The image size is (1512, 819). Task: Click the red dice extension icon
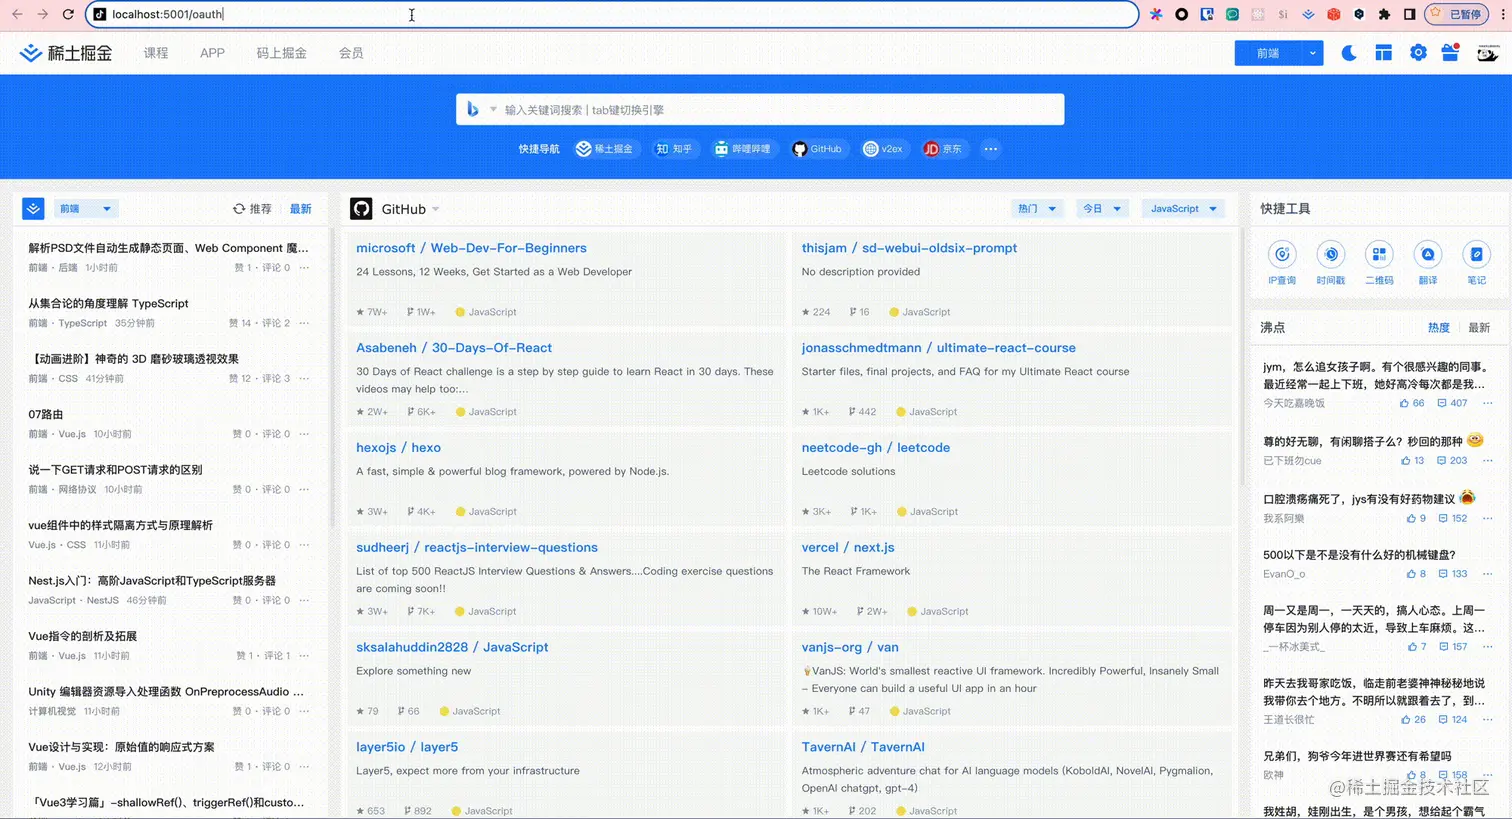point(1333,14)
